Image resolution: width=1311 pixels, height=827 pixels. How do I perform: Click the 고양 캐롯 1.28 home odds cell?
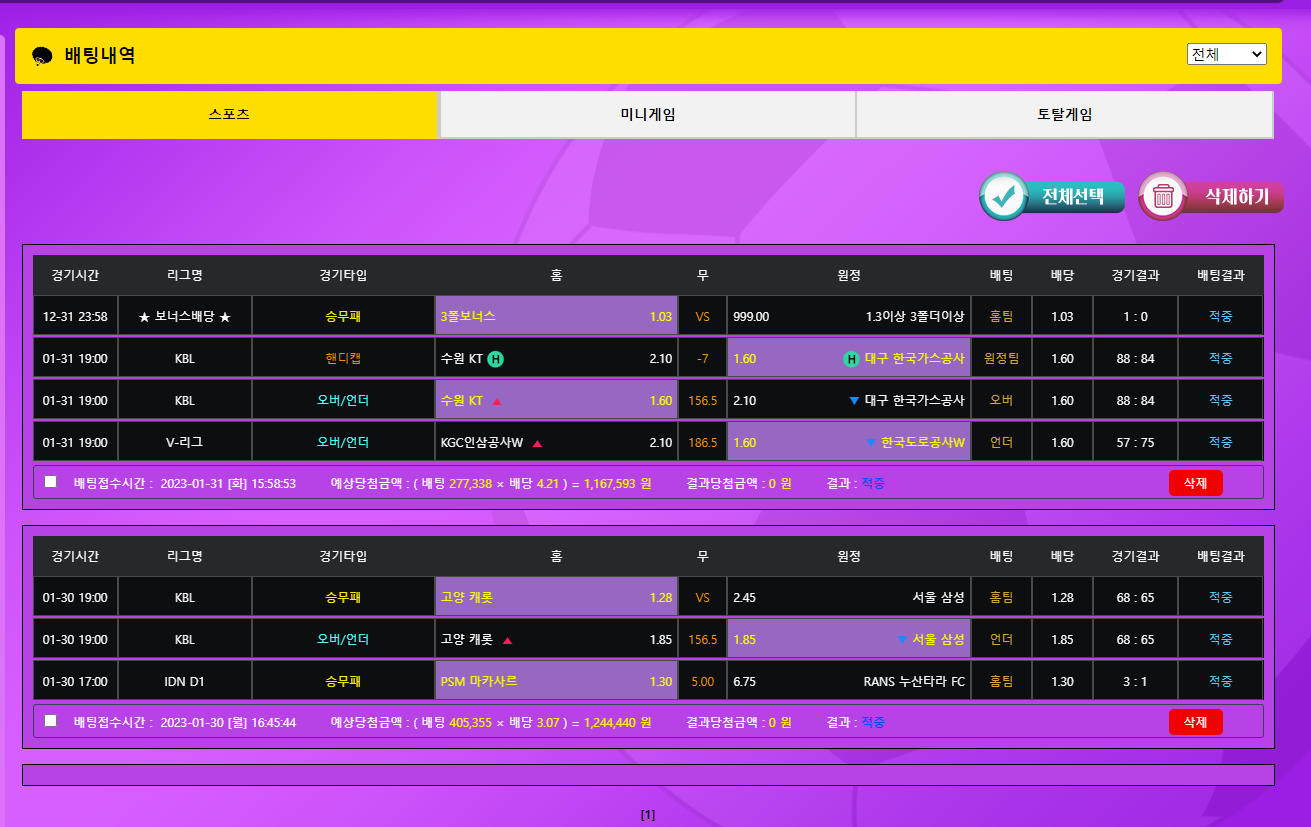click(x=556, y=597)
